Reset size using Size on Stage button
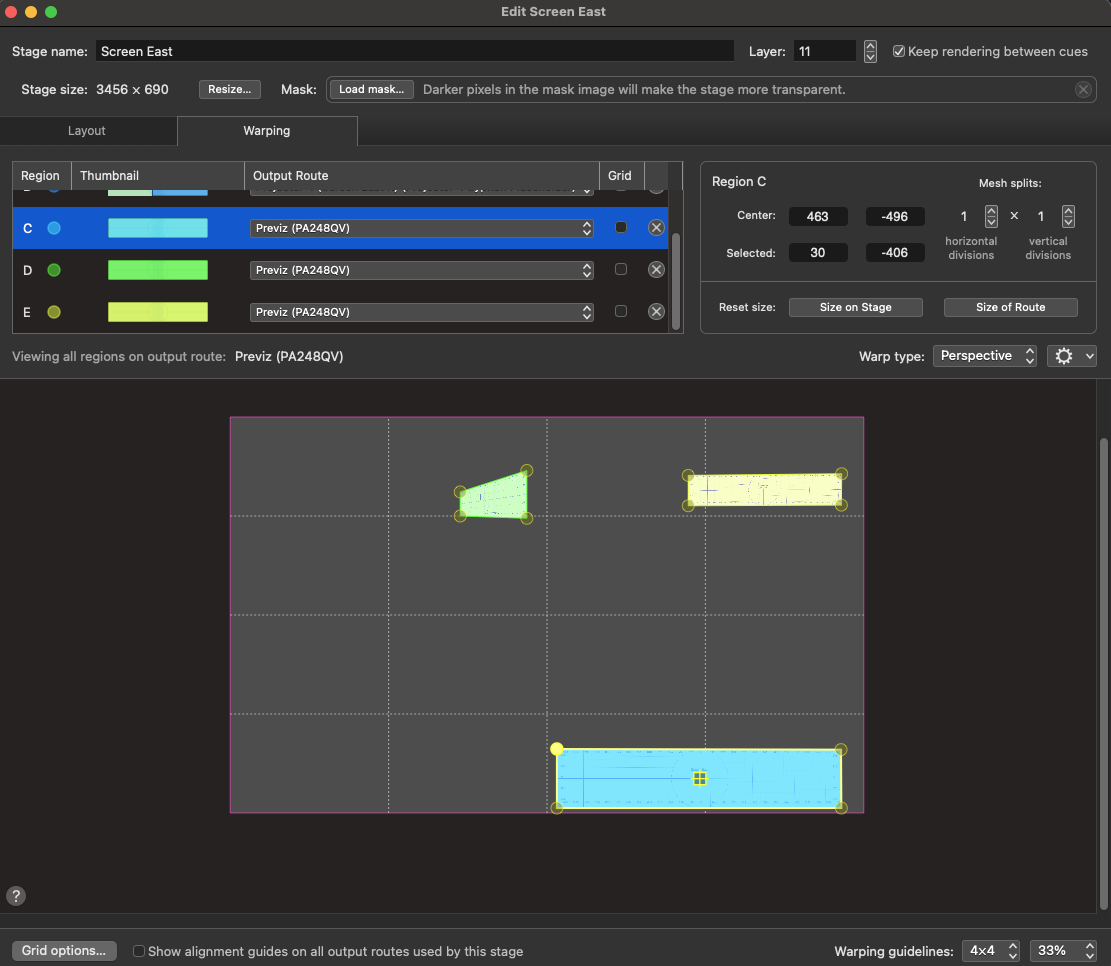This screenshot has height=966, width=1111. pyautogui.click(x=855, y=307)
